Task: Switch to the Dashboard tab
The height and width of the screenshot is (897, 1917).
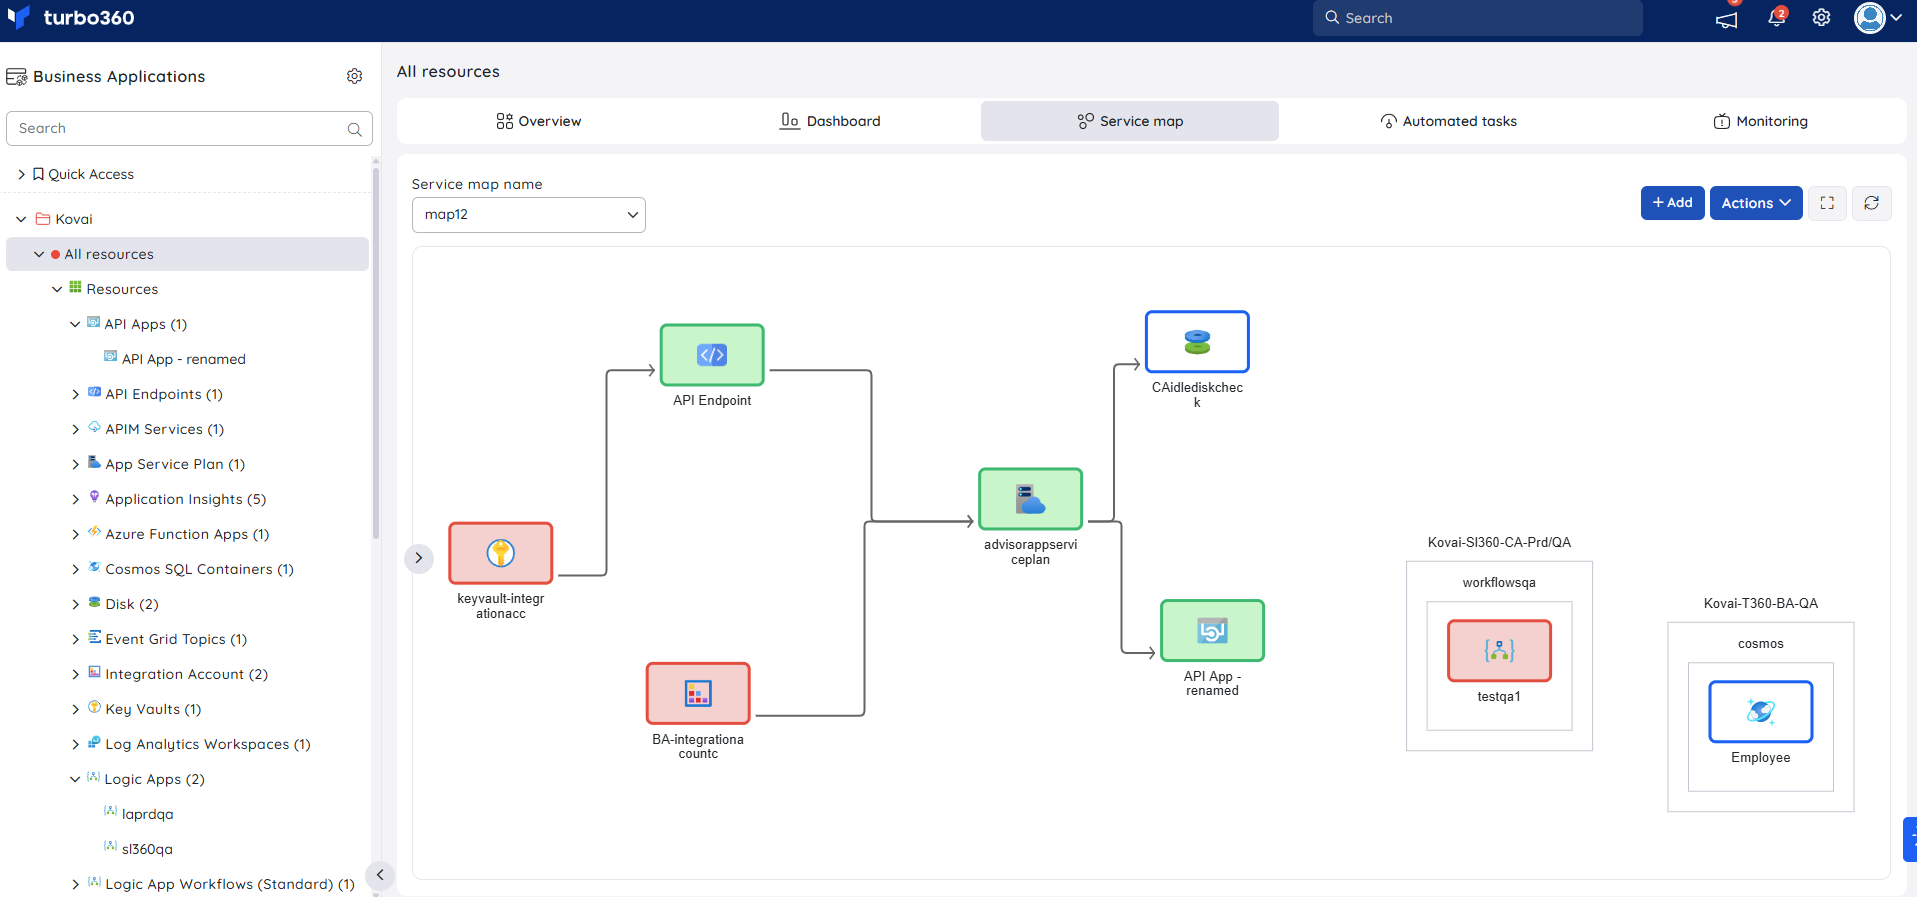Action: (x=830, y=121)
